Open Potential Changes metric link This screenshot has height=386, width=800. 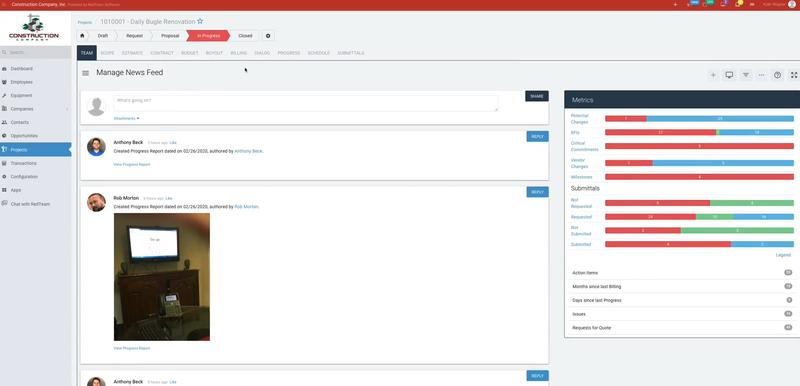click(x=580, y=119)
